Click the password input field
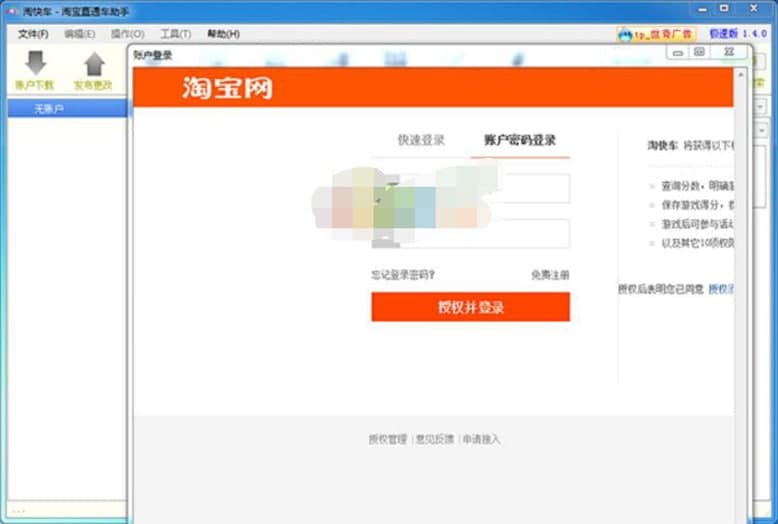 (470, 233)
